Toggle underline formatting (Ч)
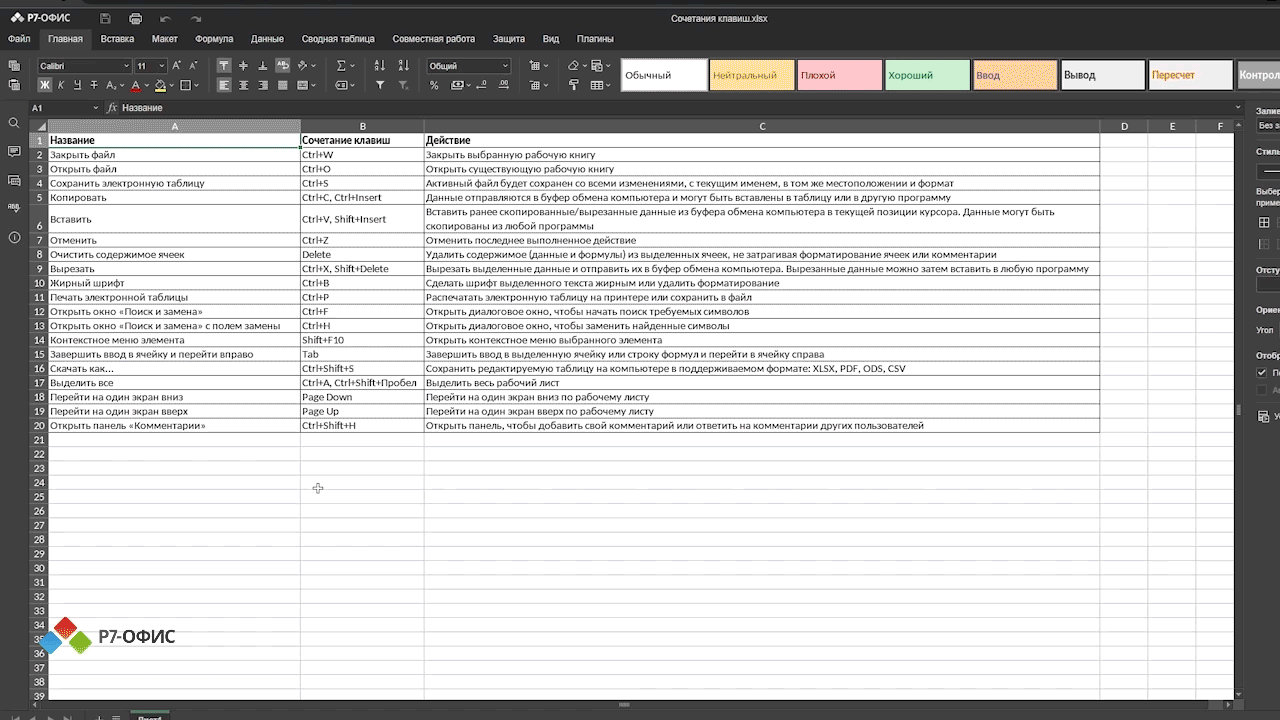1280x720 pixels. pos(77,85)
